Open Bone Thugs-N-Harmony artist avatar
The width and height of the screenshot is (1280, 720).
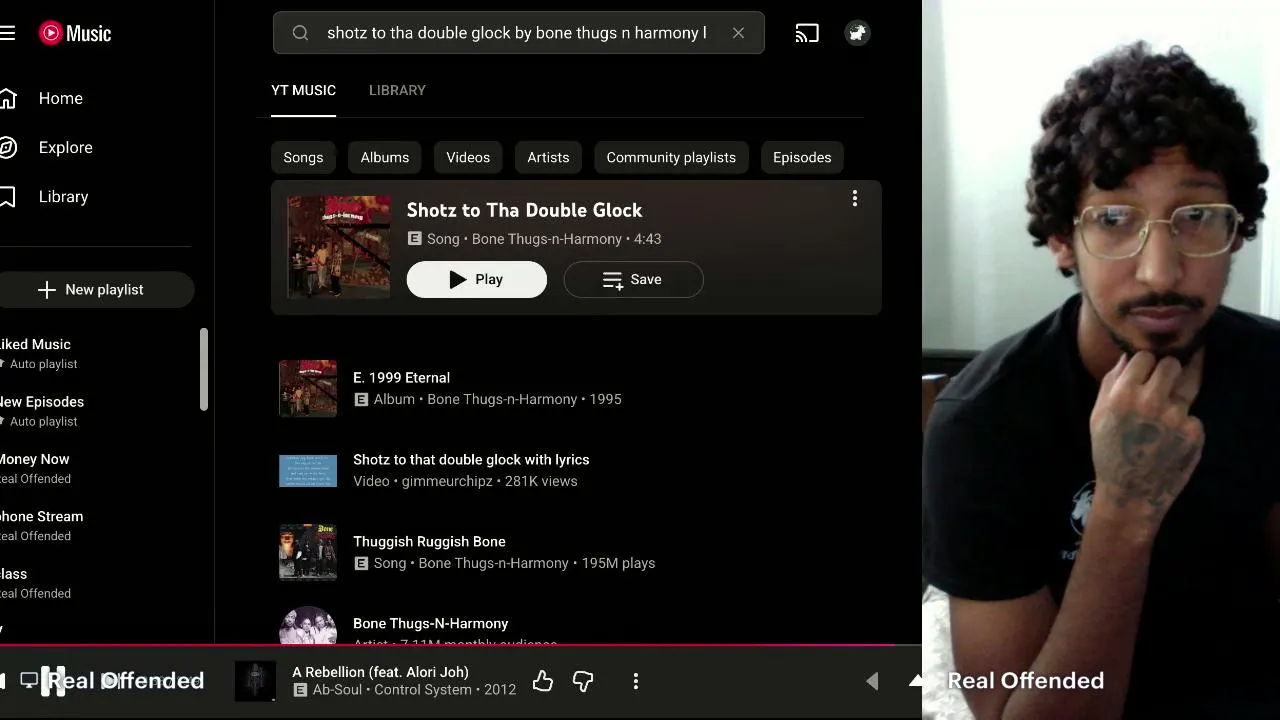[308, 625]
